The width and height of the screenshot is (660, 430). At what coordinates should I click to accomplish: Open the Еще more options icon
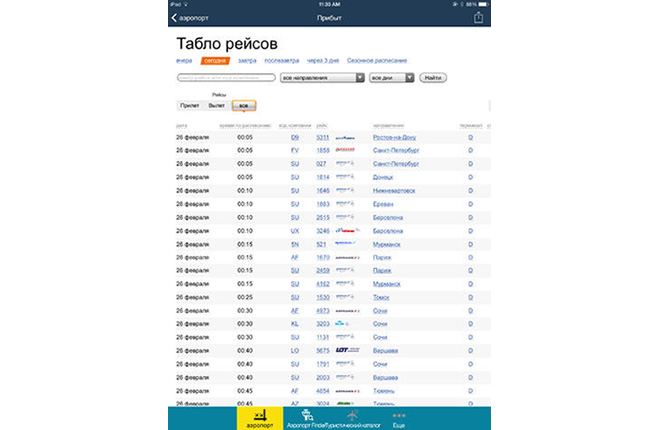(399, 414)
